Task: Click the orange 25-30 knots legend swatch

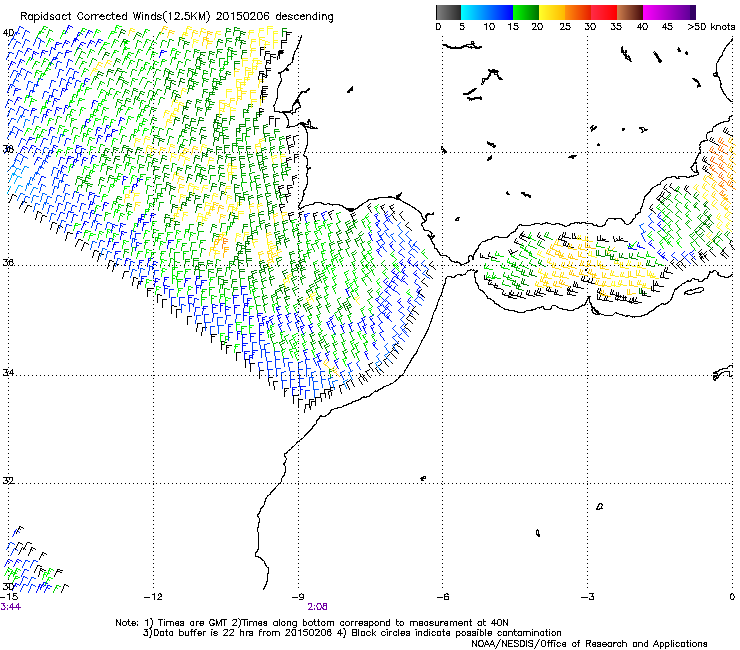Action: pyautogui.click(x=578, y=12)
